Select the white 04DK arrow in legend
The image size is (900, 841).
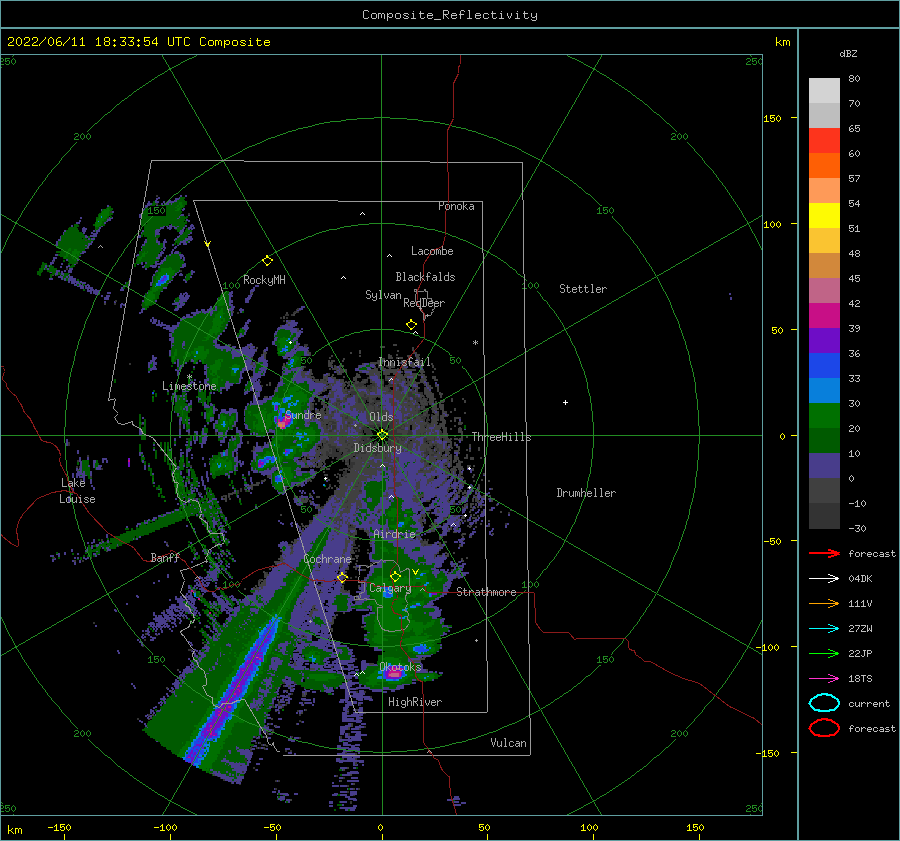pos(824,578)
